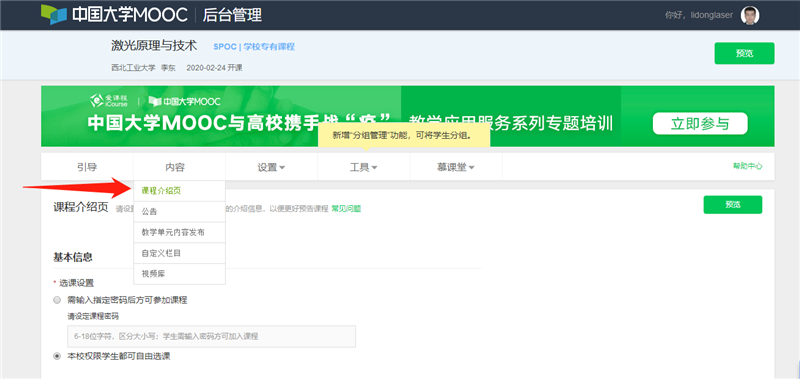Click the 立即参与 banner button
The height and width of the screenshot is (379, 800).
700,124
